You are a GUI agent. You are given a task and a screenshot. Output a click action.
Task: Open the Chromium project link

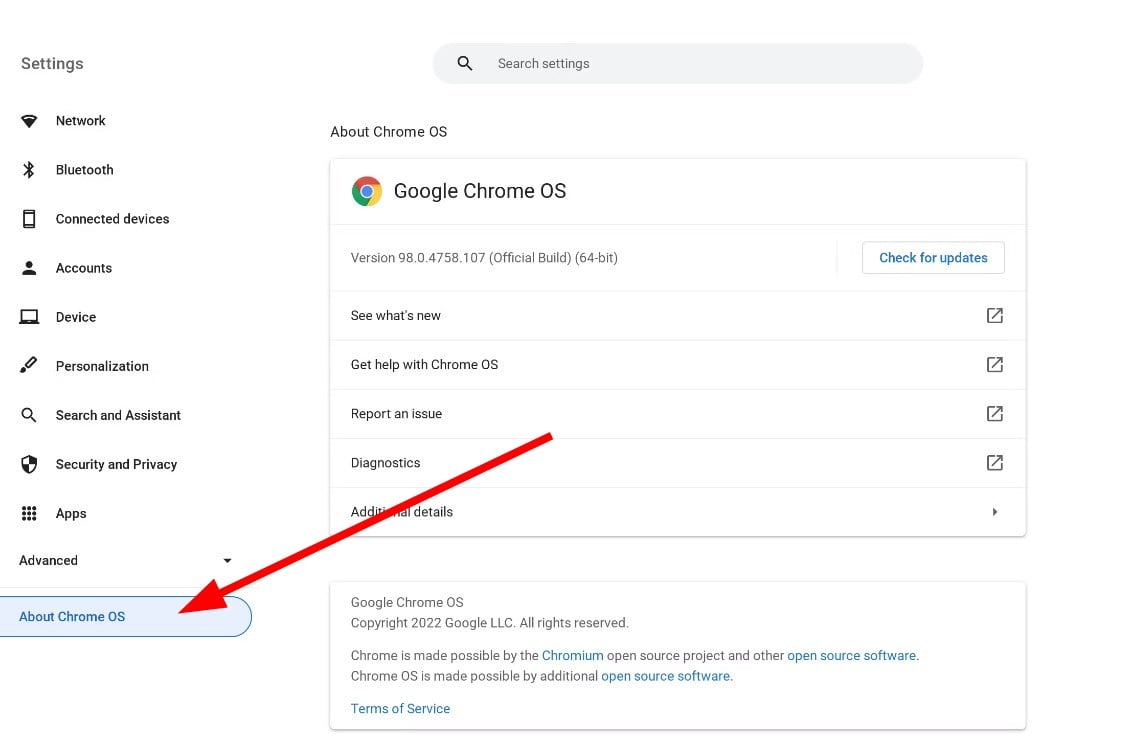click(572, 655)
